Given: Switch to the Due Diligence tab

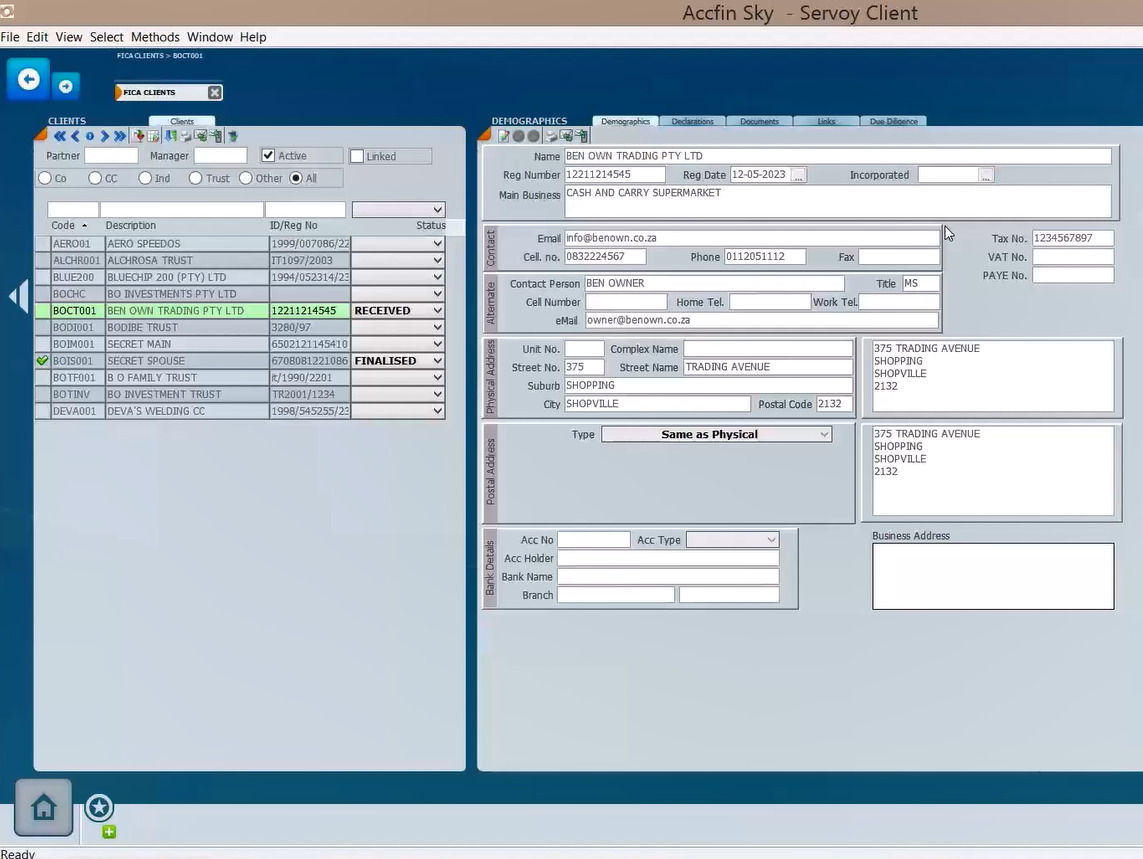Looking at the screenshot, I should pos(893,121).
